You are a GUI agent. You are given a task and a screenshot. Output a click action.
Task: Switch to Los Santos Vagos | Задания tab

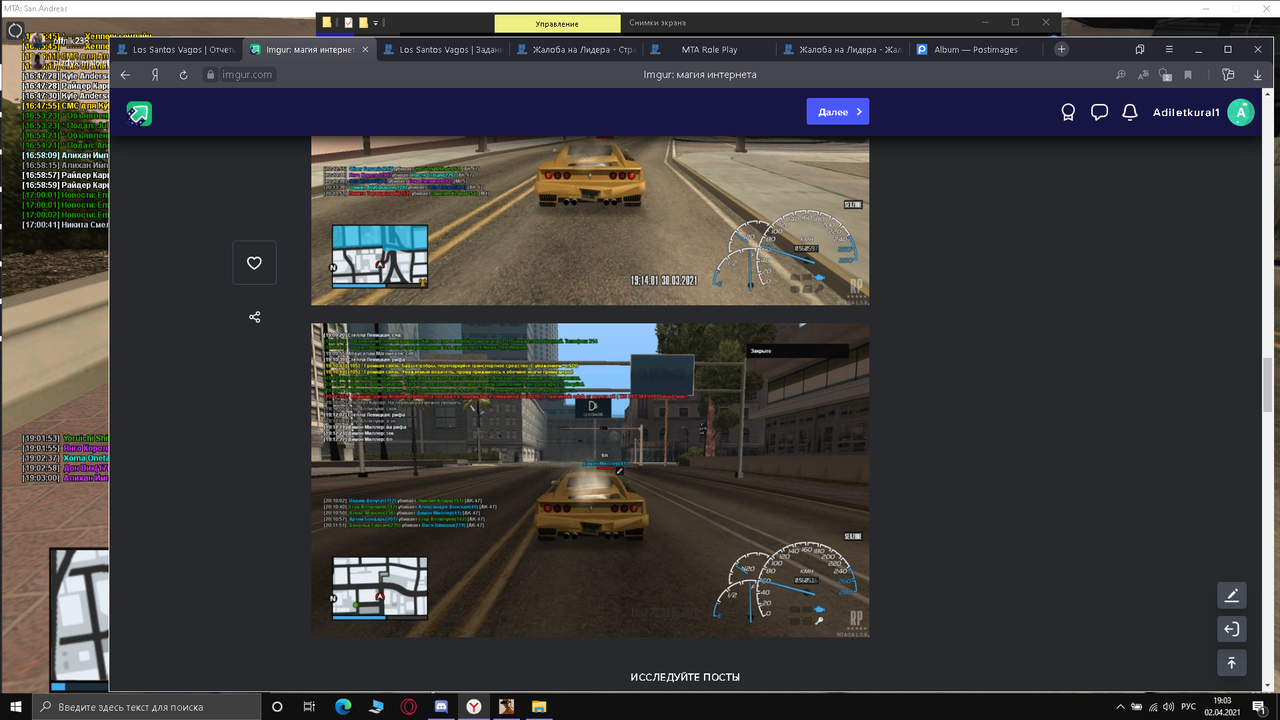[x=442, y=49]
